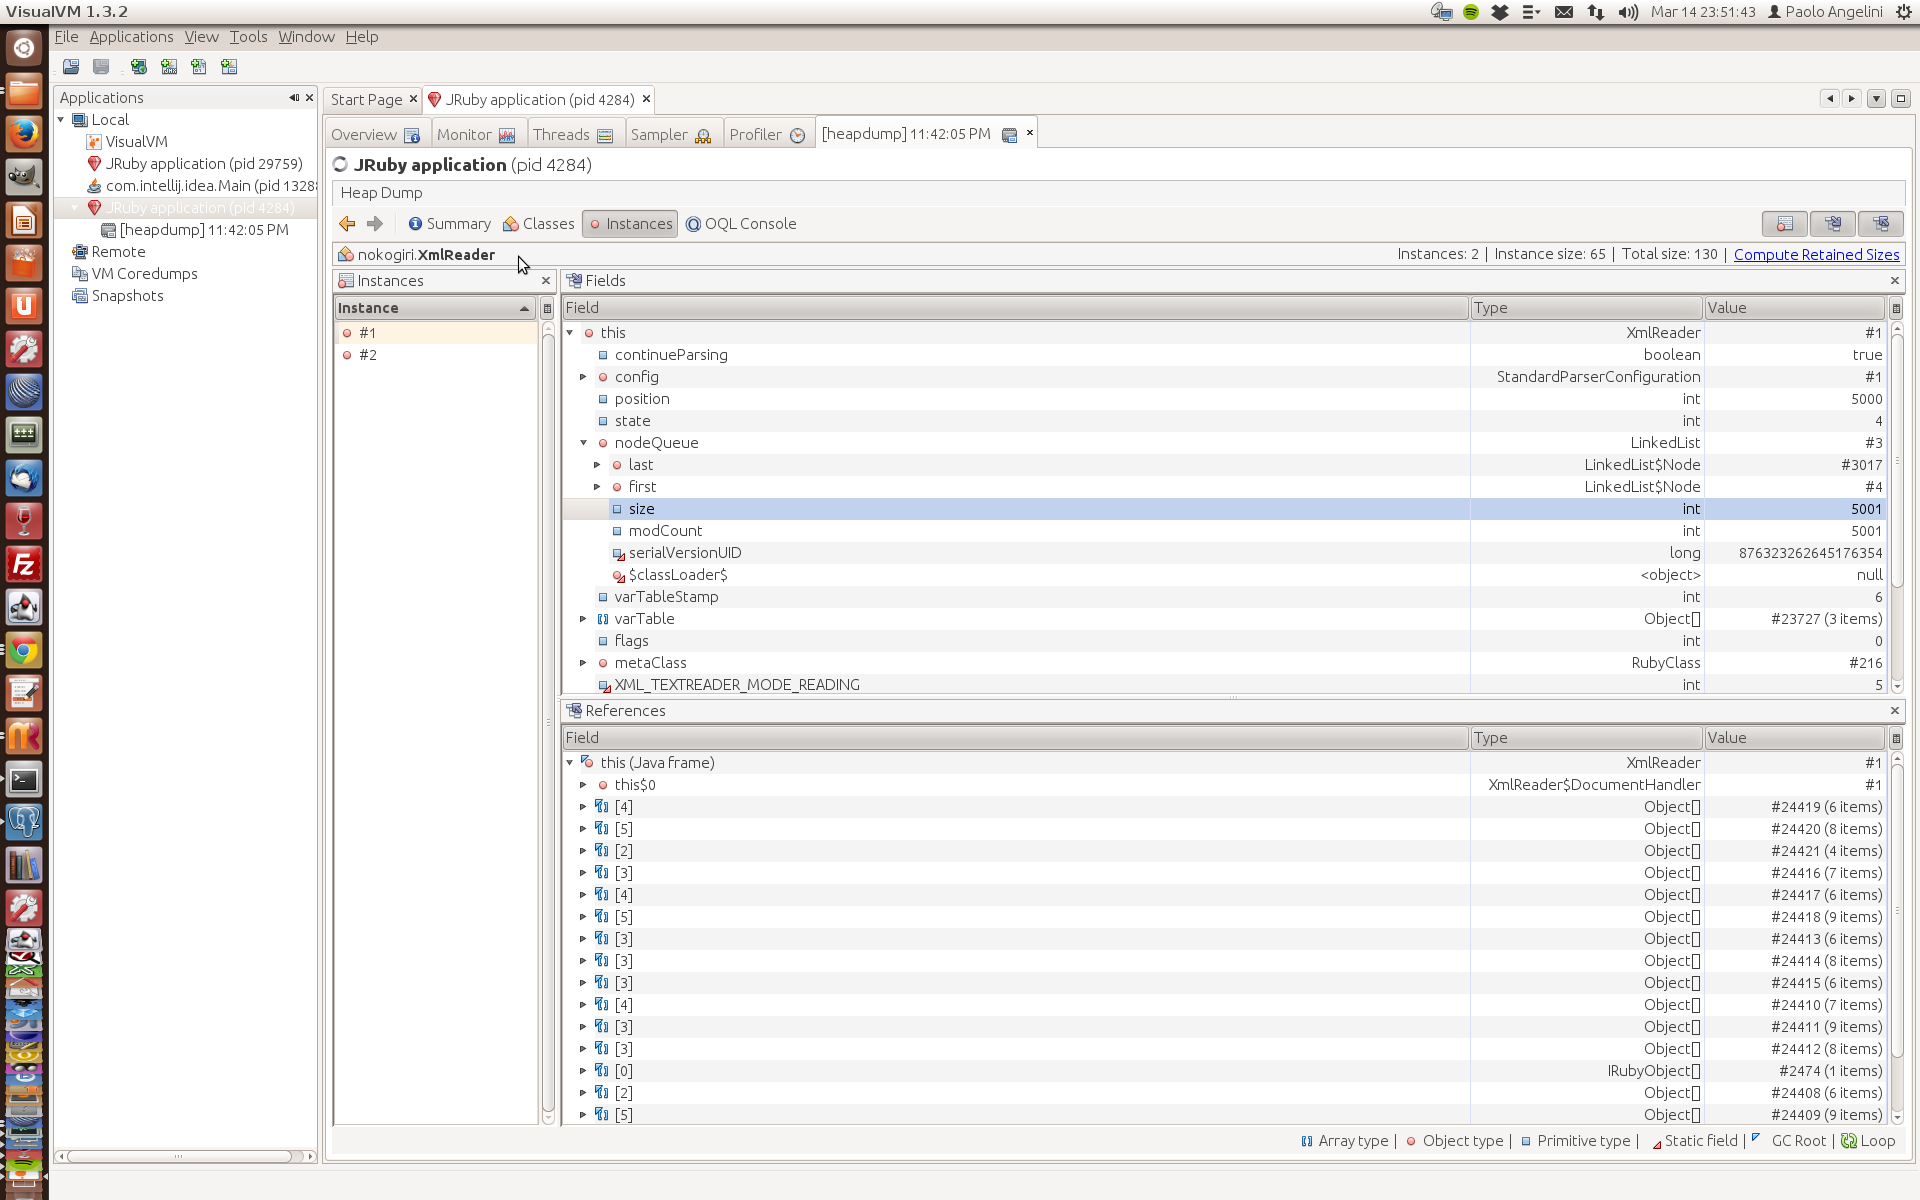Select the modCount field row
Viewport: 1920px width, 1200px height.
pyautogui.click(x=1224, y=531)
